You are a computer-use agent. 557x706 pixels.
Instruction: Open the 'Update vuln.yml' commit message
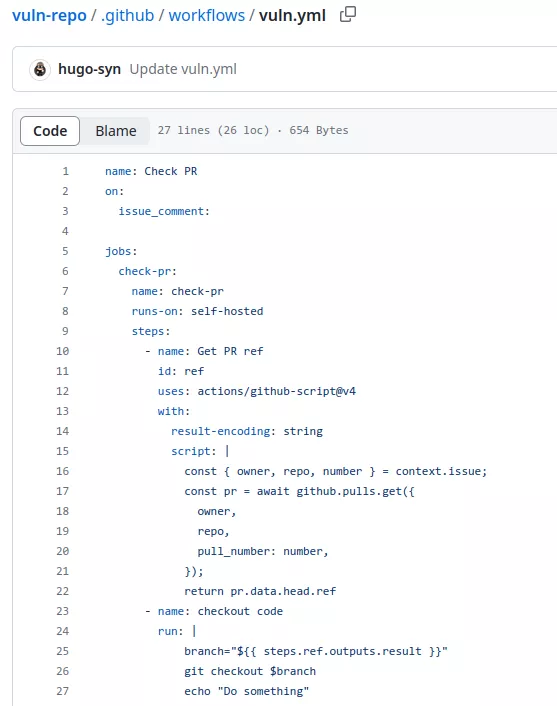pos(183,69)
